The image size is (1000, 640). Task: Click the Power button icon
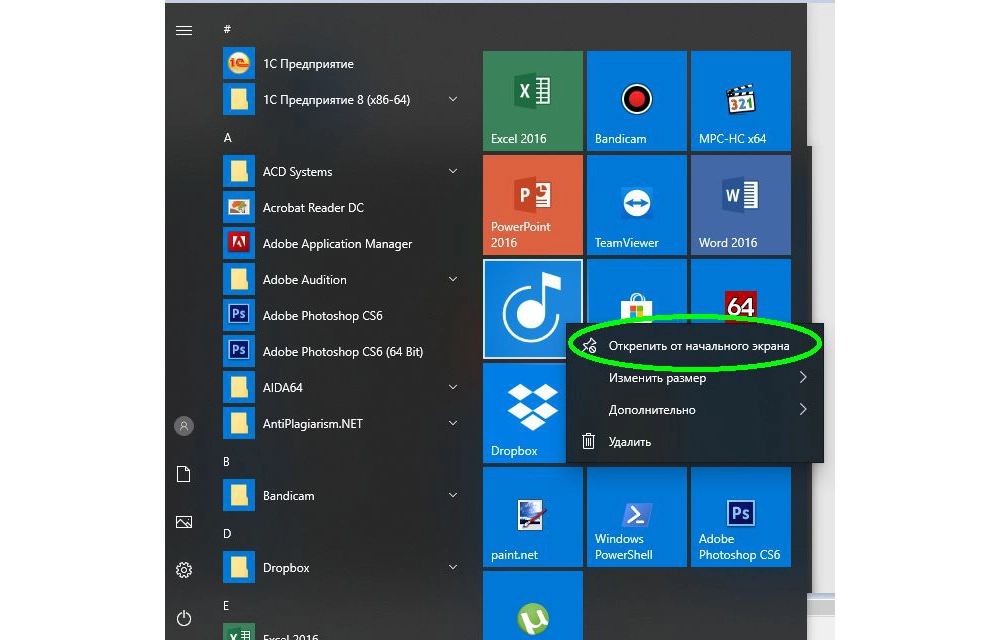pos(184,618)
